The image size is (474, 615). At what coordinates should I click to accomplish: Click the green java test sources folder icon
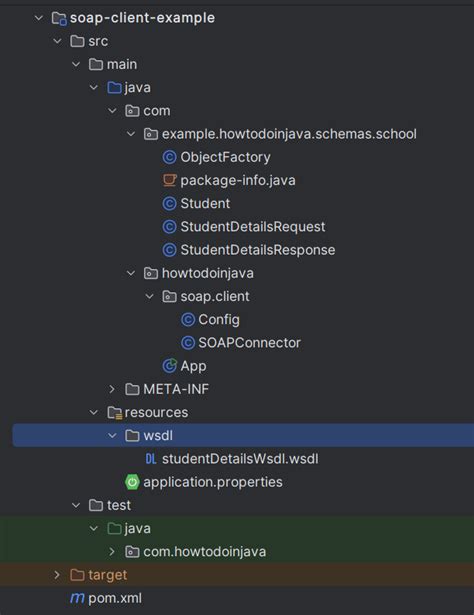click(x=114, y=528)
